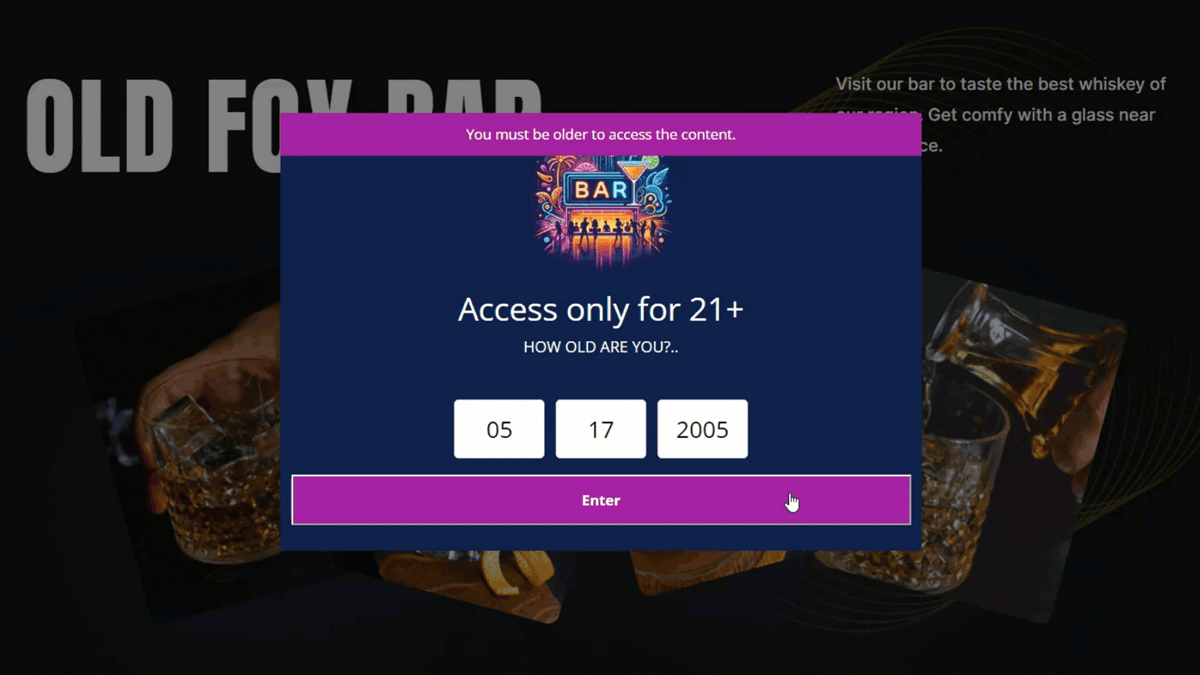Open the orange peel photo below modal
Image resolution: width=1200 pixels, height=675 pixels.
[470, 585]
